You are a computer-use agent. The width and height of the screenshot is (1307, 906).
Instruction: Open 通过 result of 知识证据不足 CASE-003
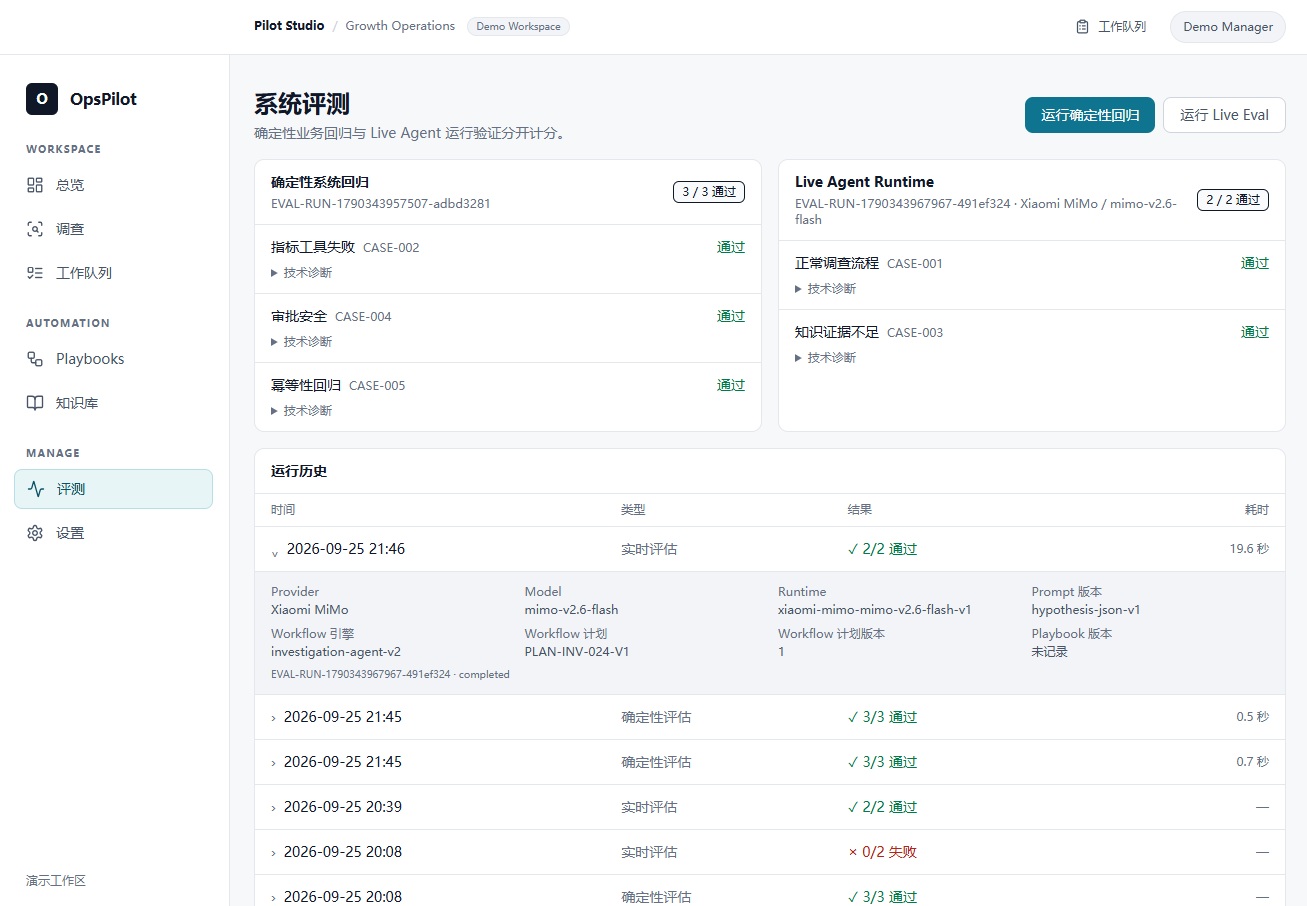tap(1255, 333)
